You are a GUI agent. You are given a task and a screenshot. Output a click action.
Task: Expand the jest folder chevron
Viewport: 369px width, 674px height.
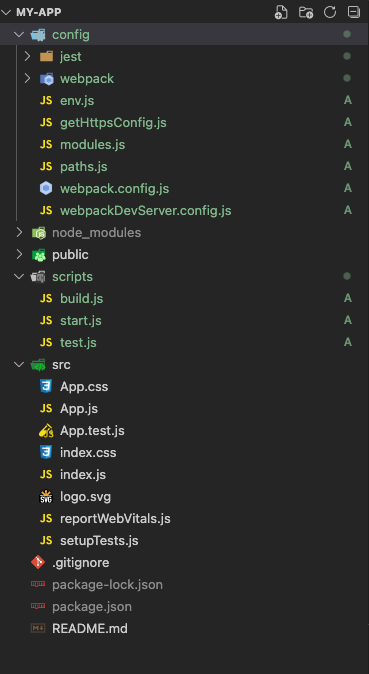(x=27, y=56)
